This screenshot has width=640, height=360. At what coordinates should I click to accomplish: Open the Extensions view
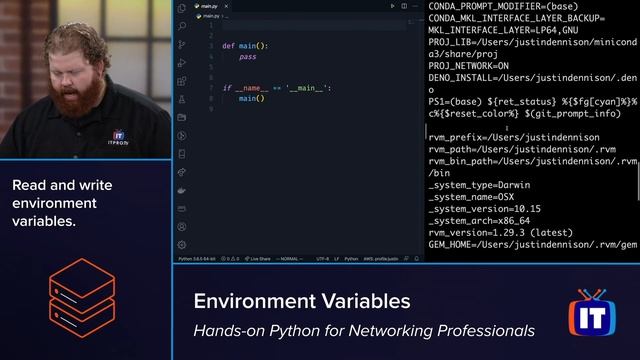tap(182, 81)
